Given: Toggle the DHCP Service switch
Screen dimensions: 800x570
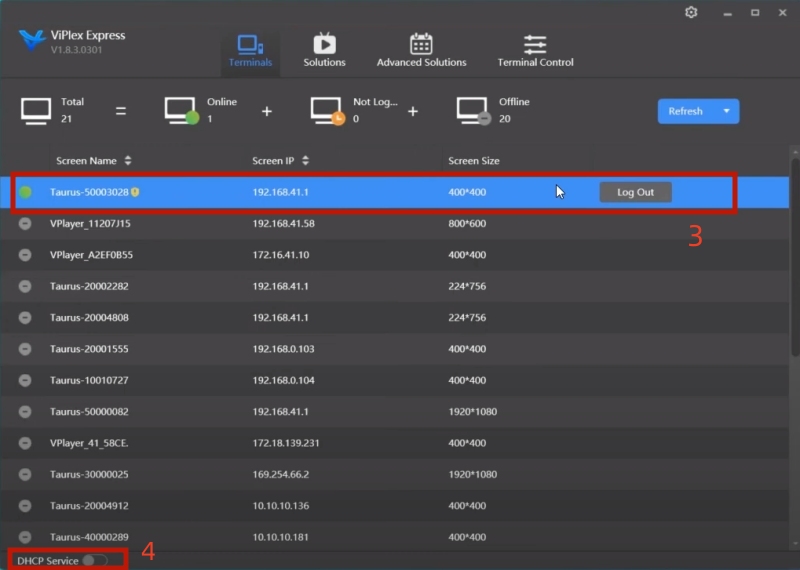Looking at the screenshot, I should (94, 560).
